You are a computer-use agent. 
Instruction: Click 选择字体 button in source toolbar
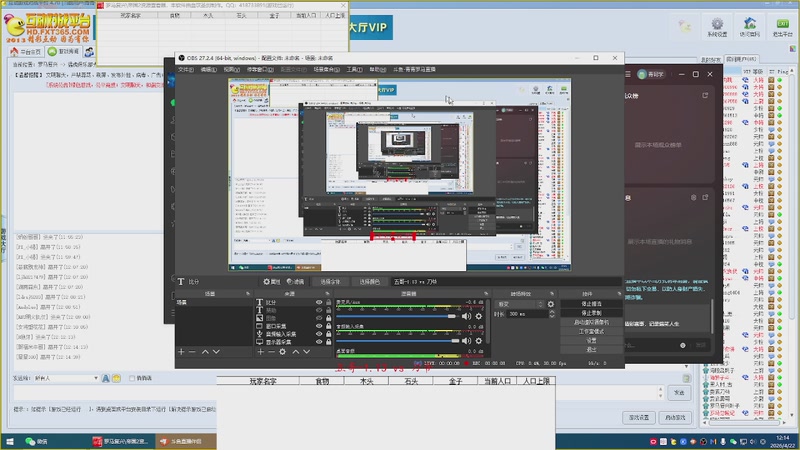(x=330, y=282)
